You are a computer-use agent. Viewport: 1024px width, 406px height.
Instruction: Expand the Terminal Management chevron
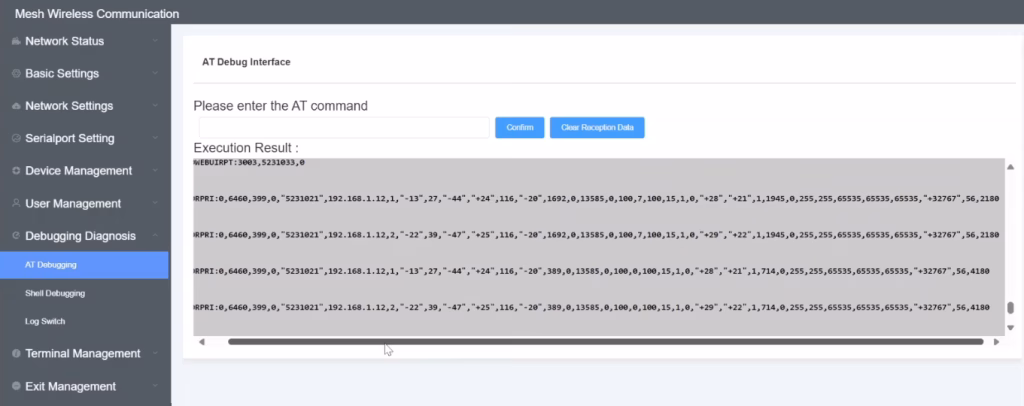pos(155,353)
